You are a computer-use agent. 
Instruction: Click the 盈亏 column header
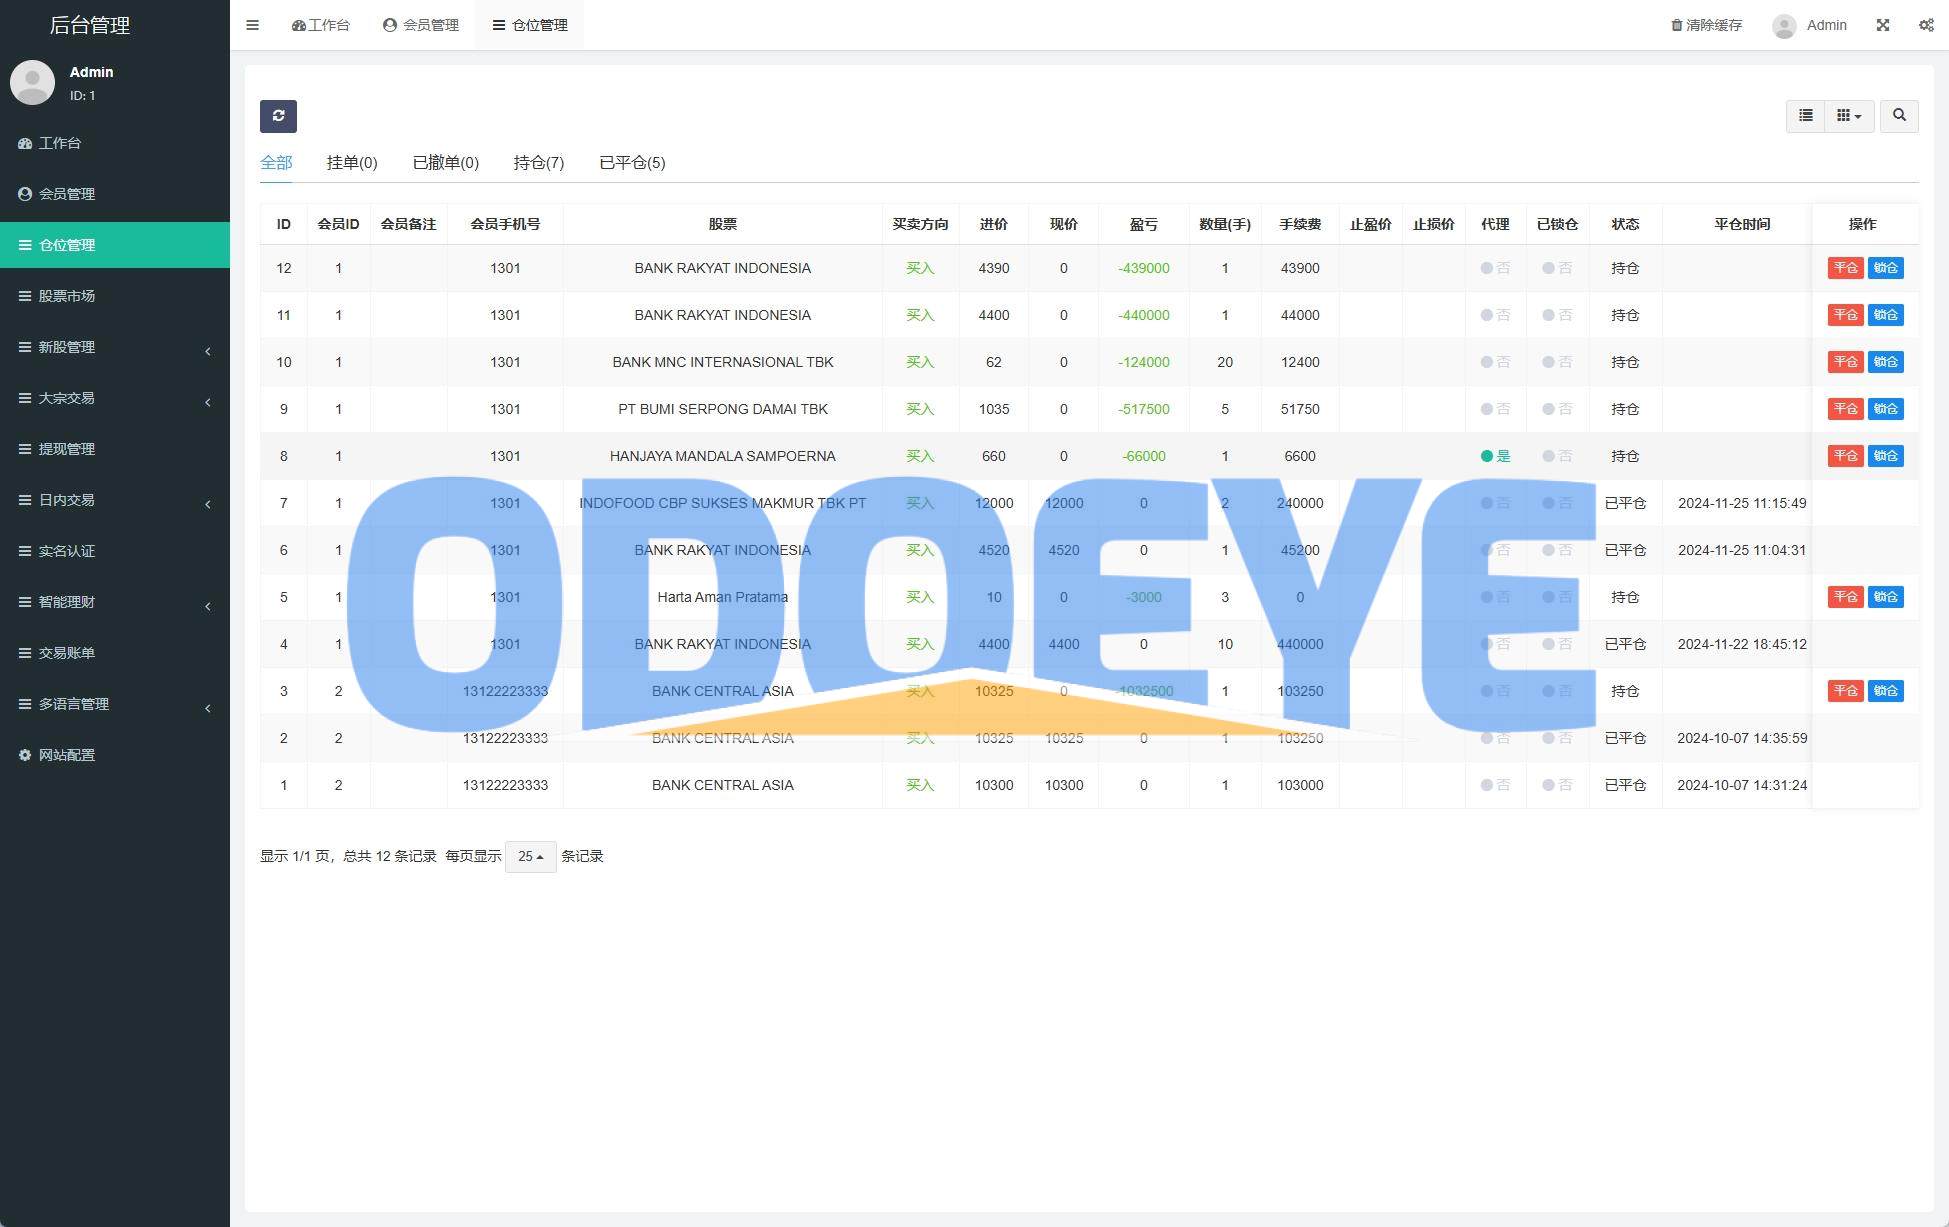(1144, 224)
